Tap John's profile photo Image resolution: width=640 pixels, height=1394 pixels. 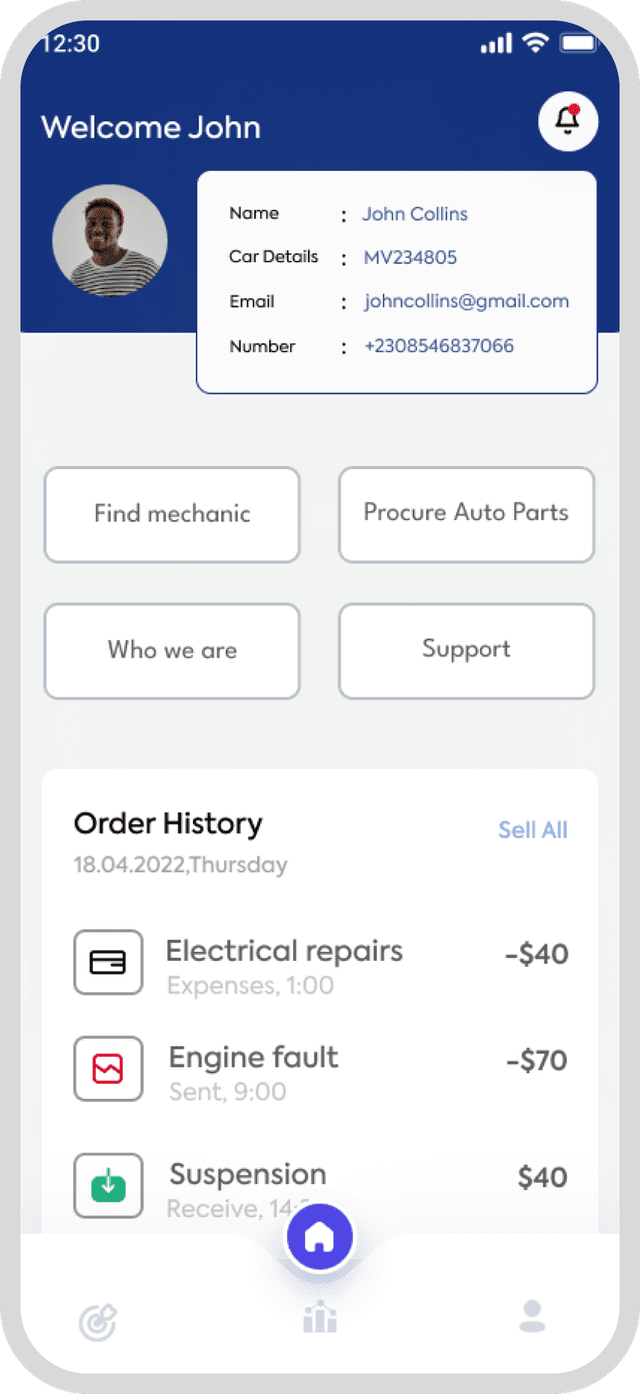[x=110, y=241]
